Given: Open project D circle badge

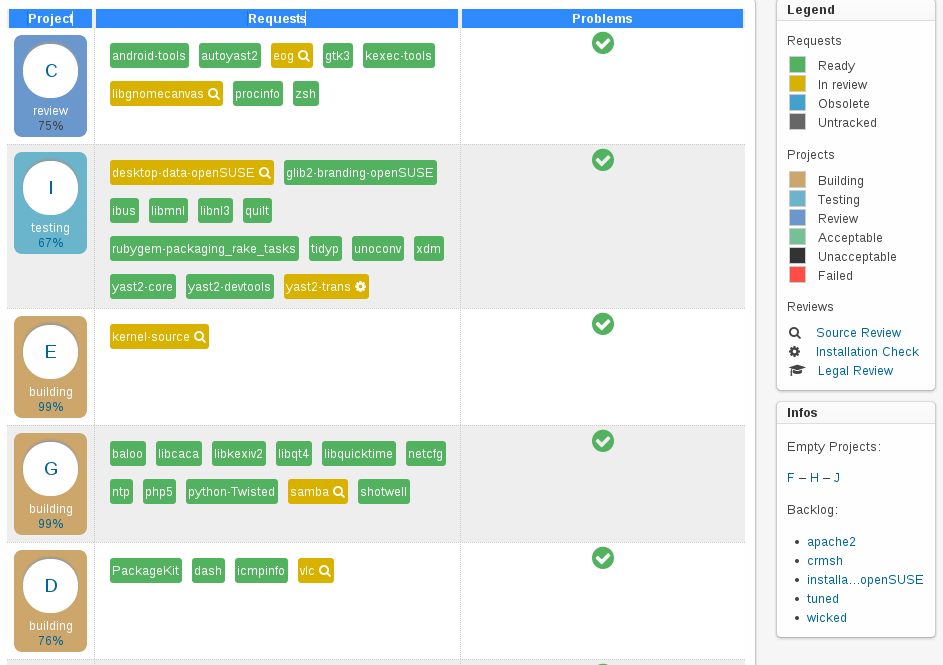Looking at the screenshot, I should [51, 586].
